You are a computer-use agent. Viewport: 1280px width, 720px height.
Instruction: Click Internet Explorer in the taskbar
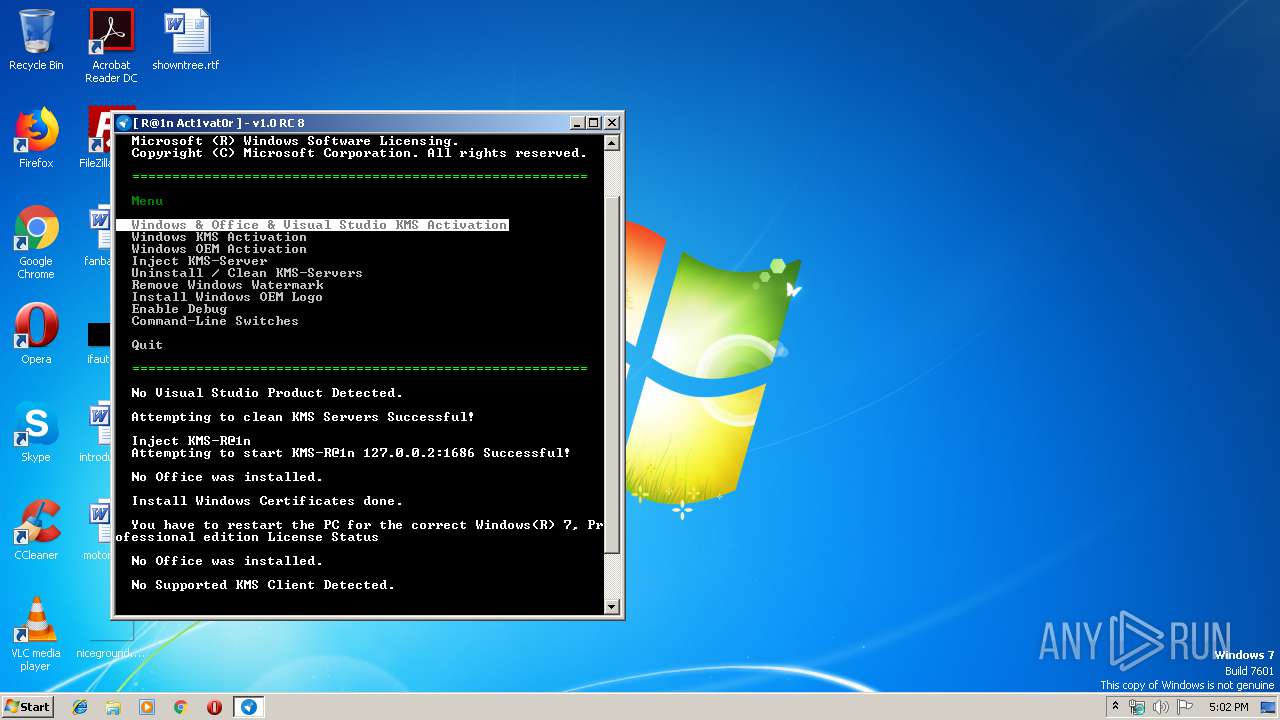(x=80, y=707)
